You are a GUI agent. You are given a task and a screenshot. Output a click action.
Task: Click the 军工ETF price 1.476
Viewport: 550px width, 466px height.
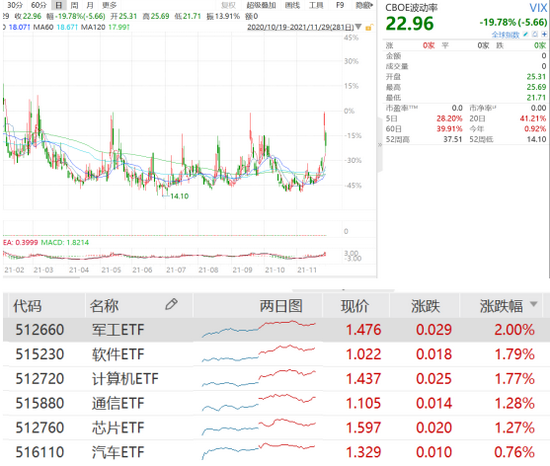(x=363, y=330)
